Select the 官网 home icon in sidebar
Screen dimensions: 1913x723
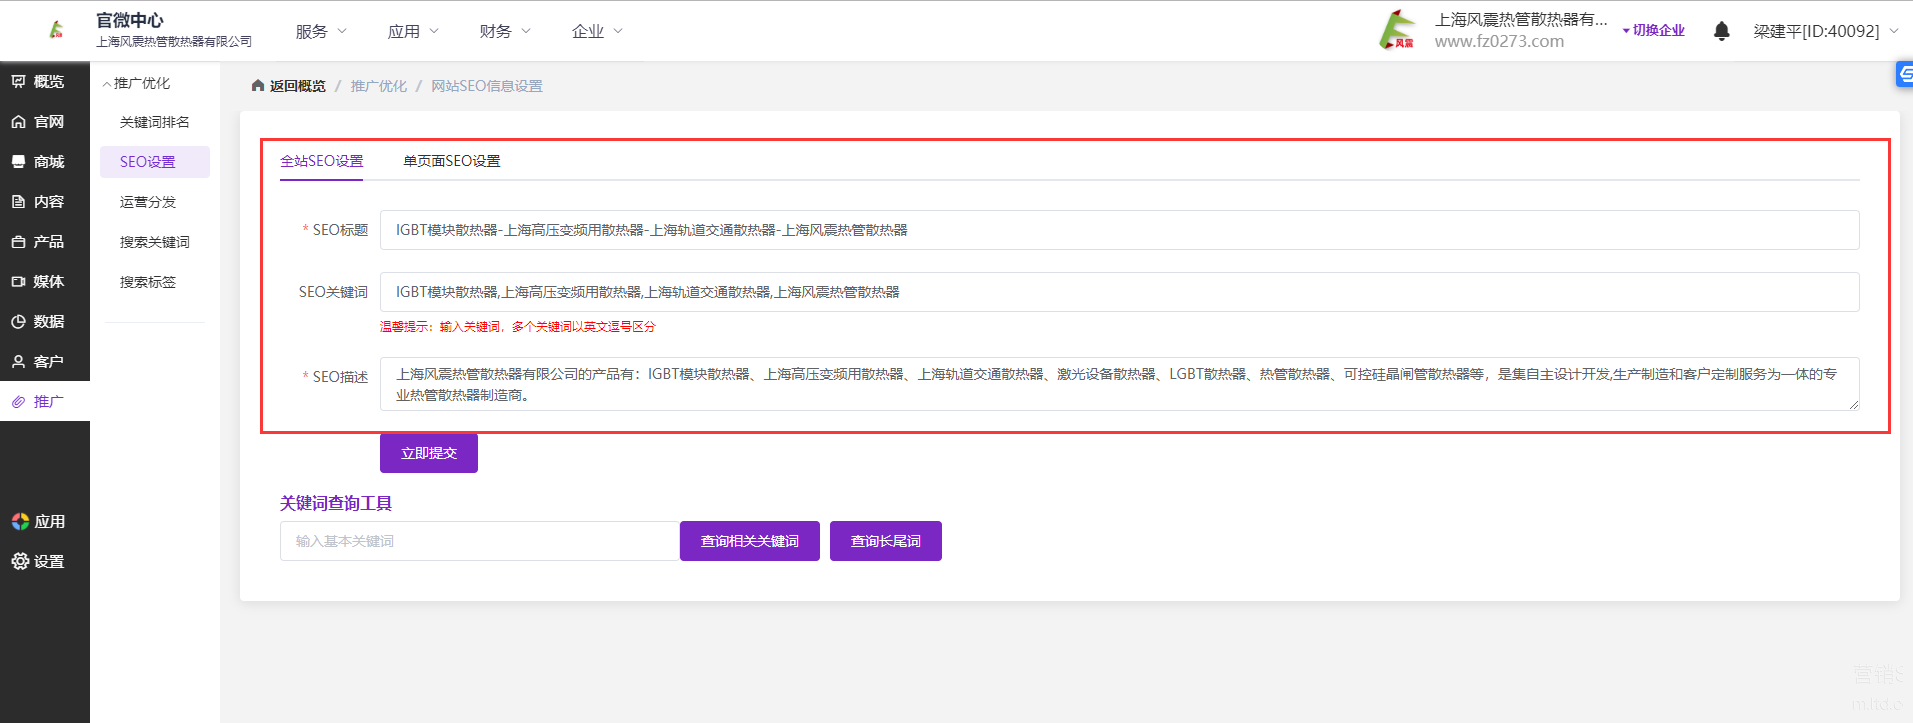19,122
